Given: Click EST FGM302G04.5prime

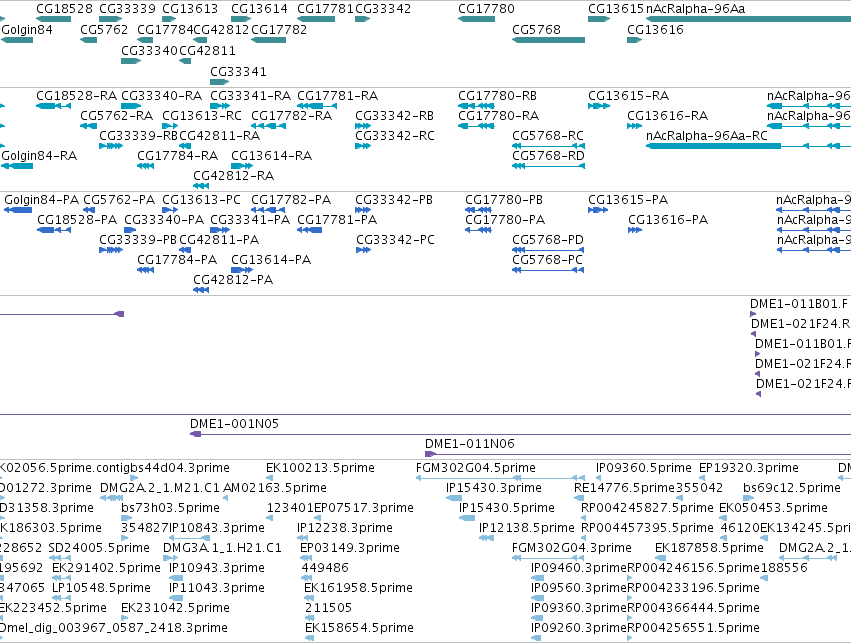Looking at the screenshot, I should [499, 478].
